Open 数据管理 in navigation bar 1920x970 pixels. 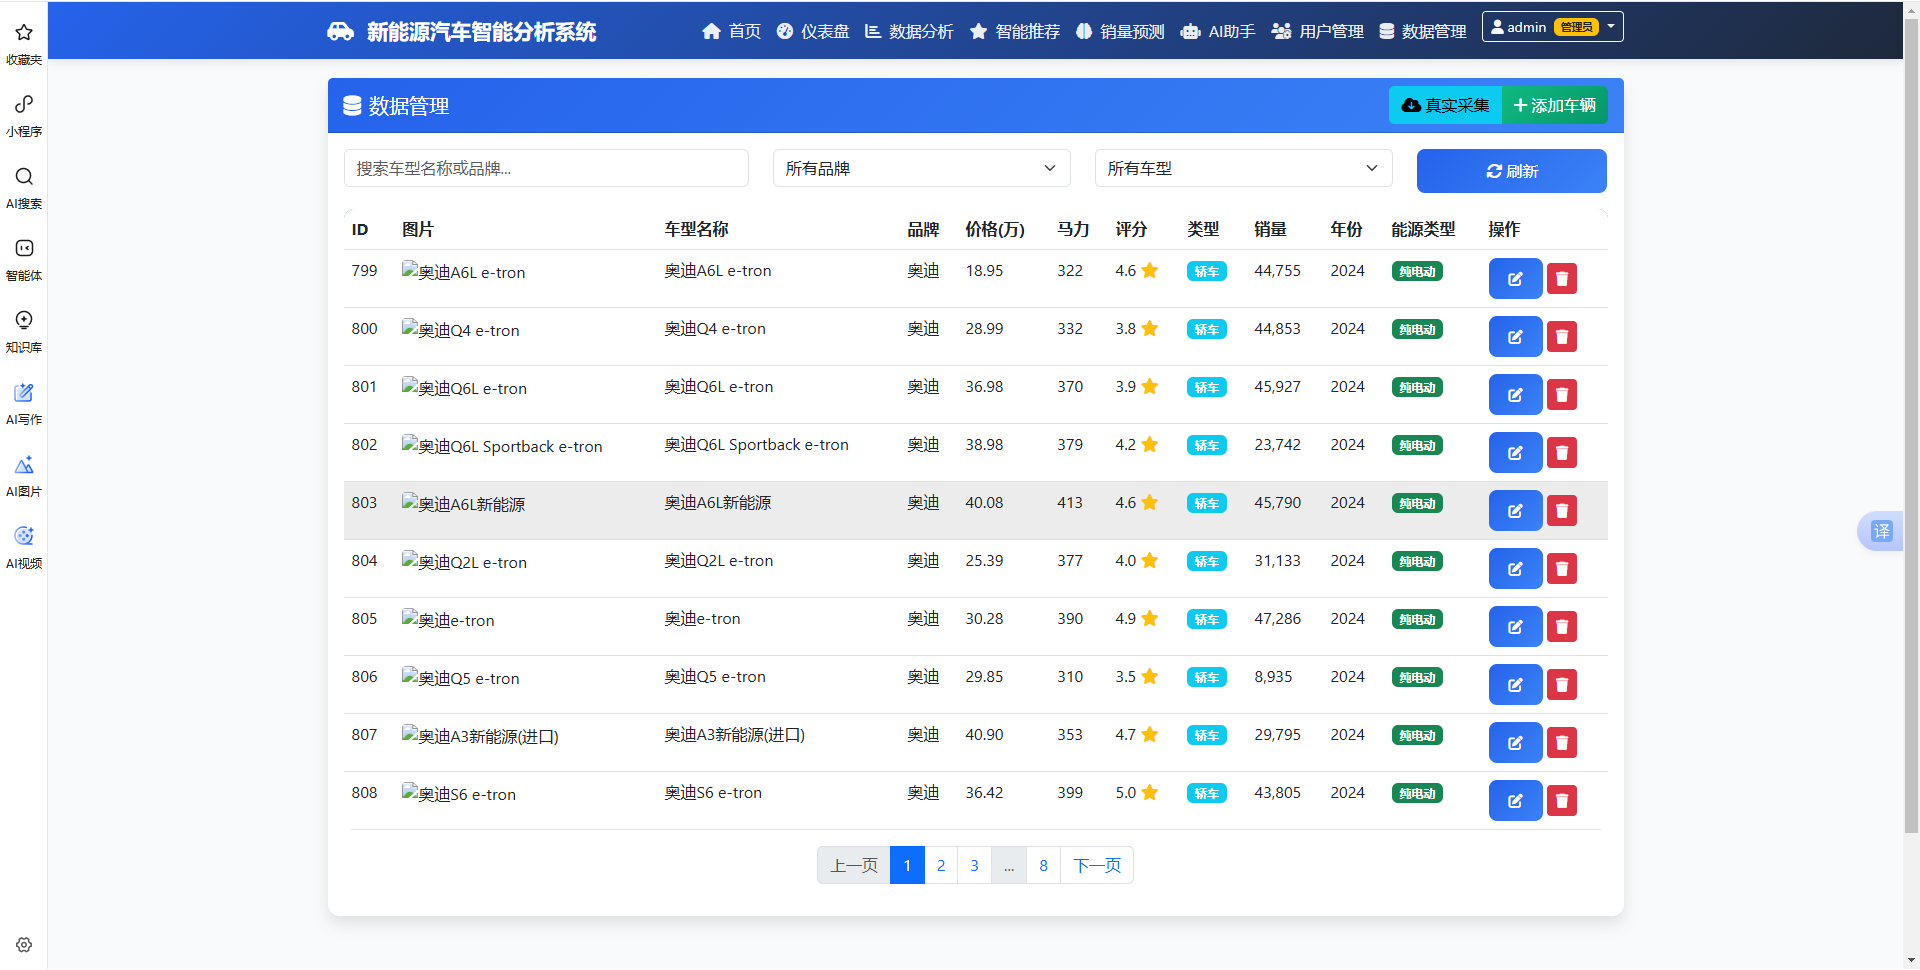click(x=1423, y=32)
